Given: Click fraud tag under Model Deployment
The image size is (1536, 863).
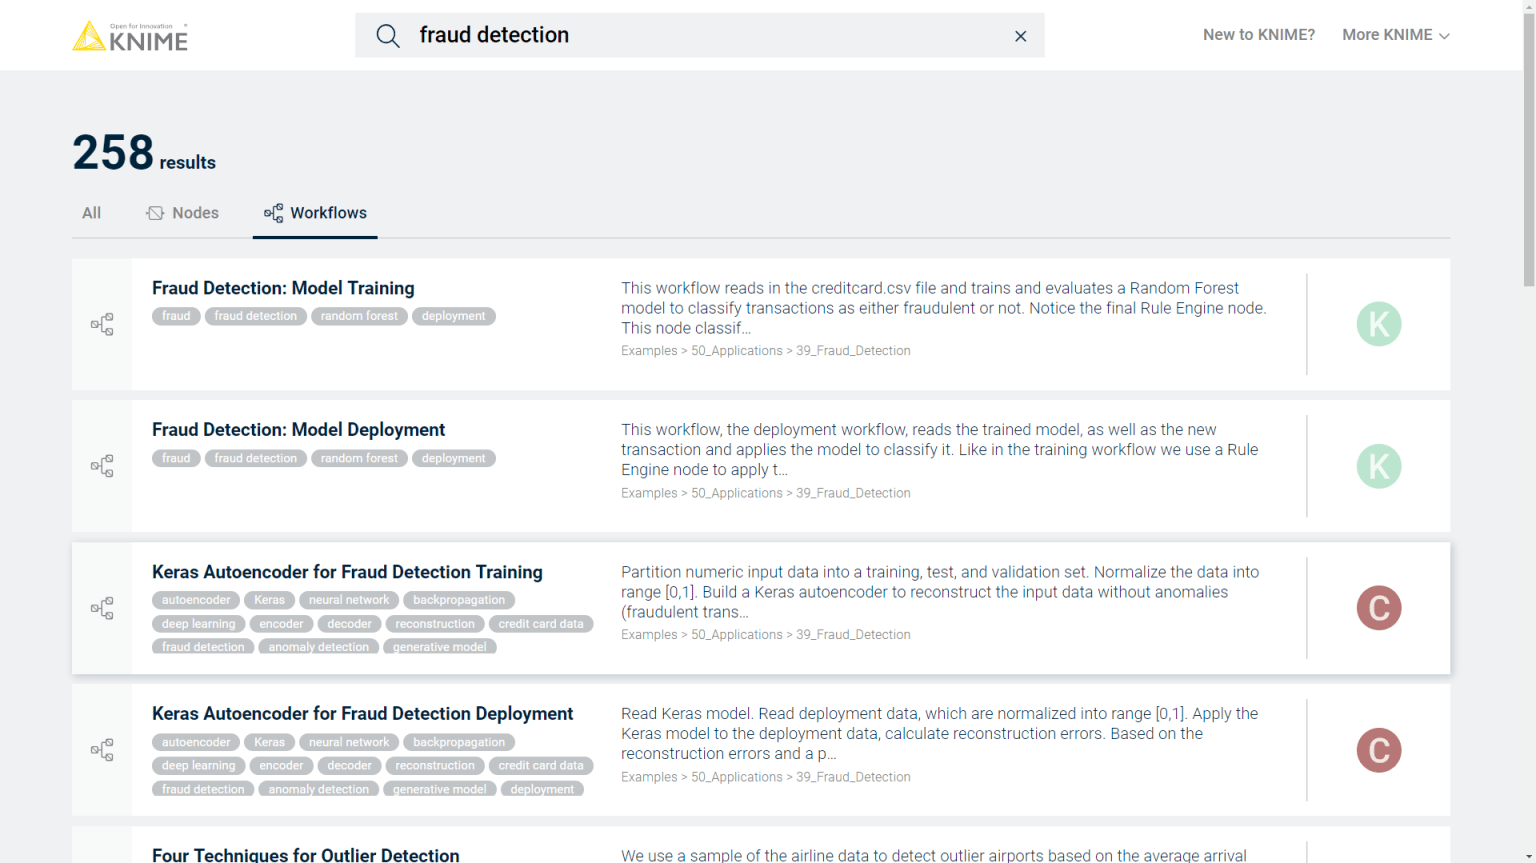Looking at the screenshot, I should (x=176, y=458).
